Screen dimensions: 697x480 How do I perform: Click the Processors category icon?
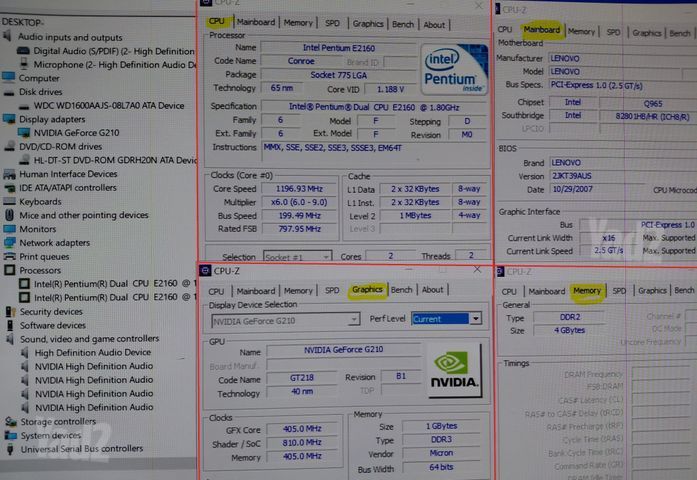tap(9, 270)
